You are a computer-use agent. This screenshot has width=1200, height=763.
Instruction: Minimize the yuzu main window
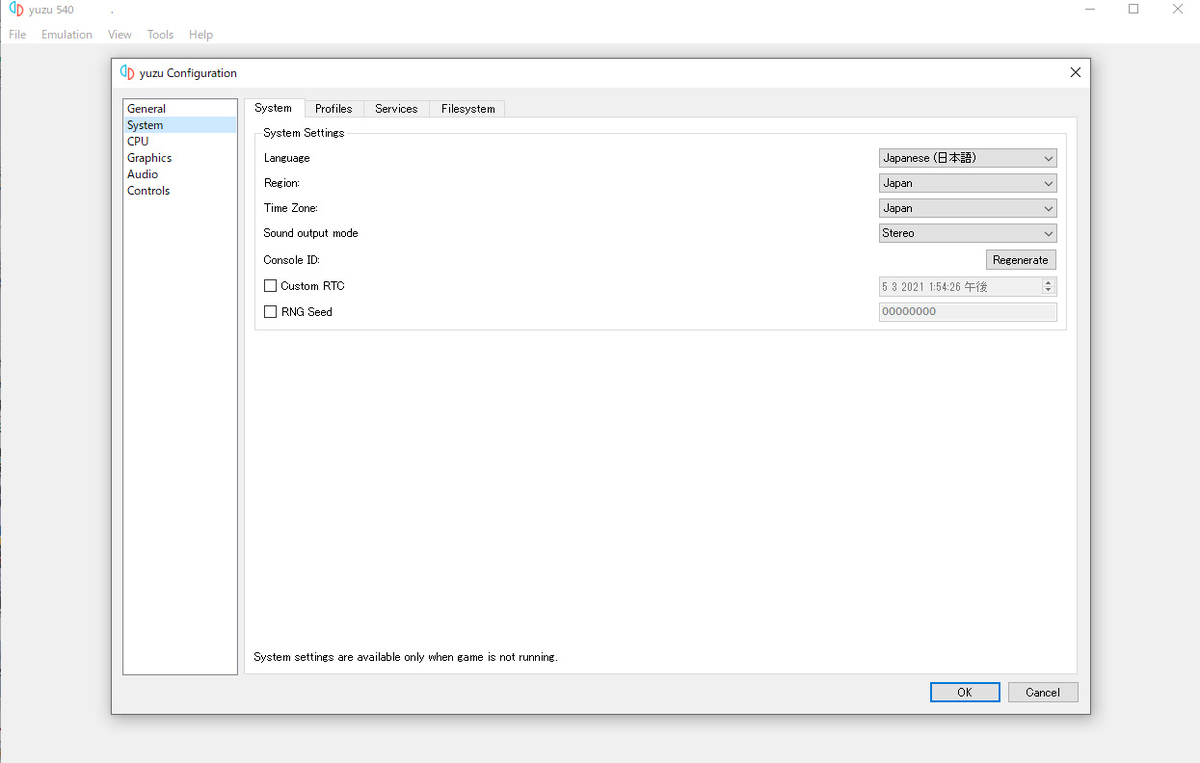click(x=1088, y=9)
